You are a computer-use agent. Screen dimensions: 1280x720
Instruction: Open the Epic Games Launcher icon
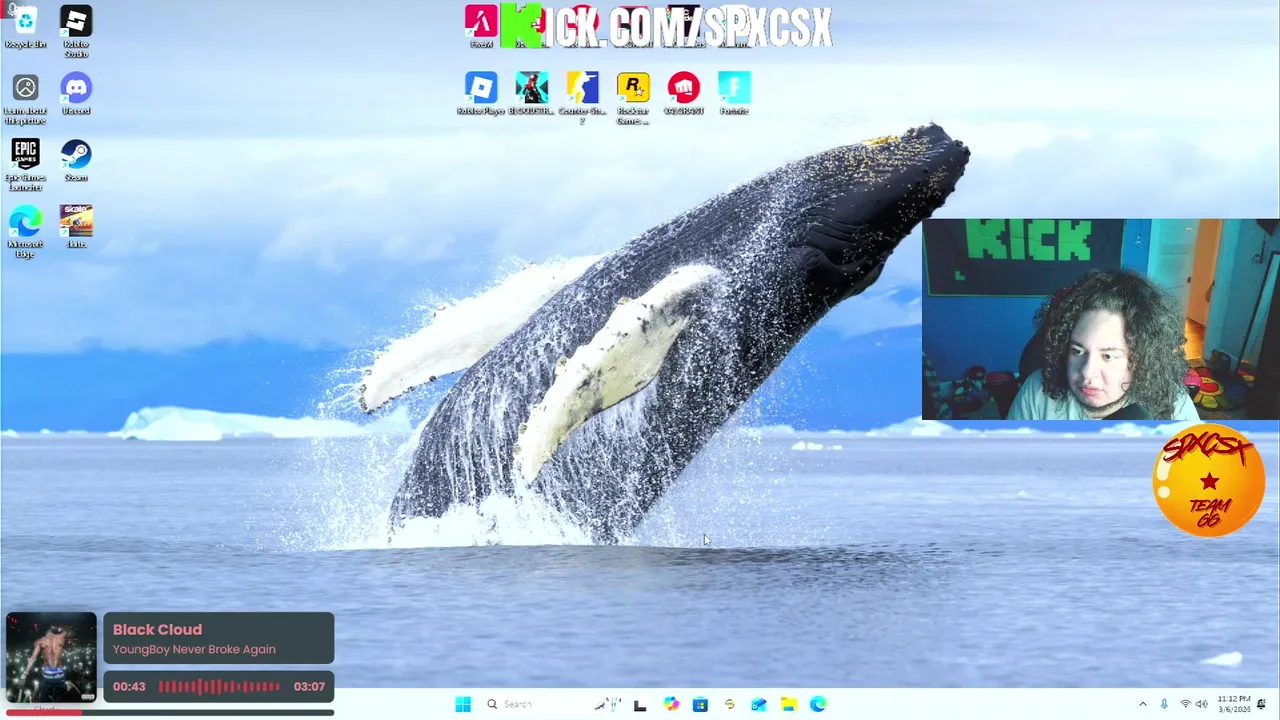(x=25, y=165)
